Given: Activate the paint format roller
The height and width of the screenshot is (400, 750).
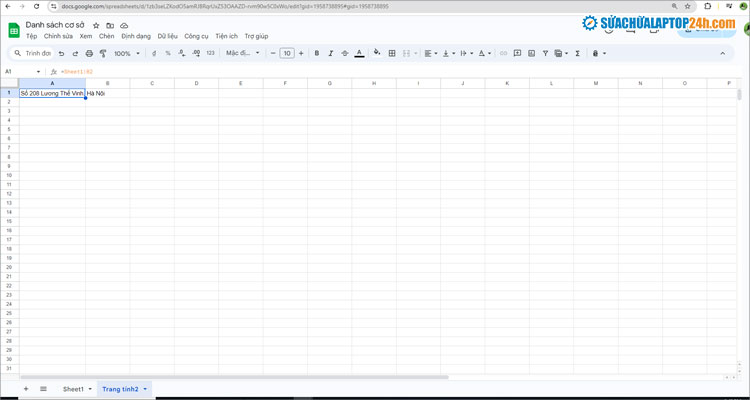Looking at the screenshot, I should click(103, 54).
